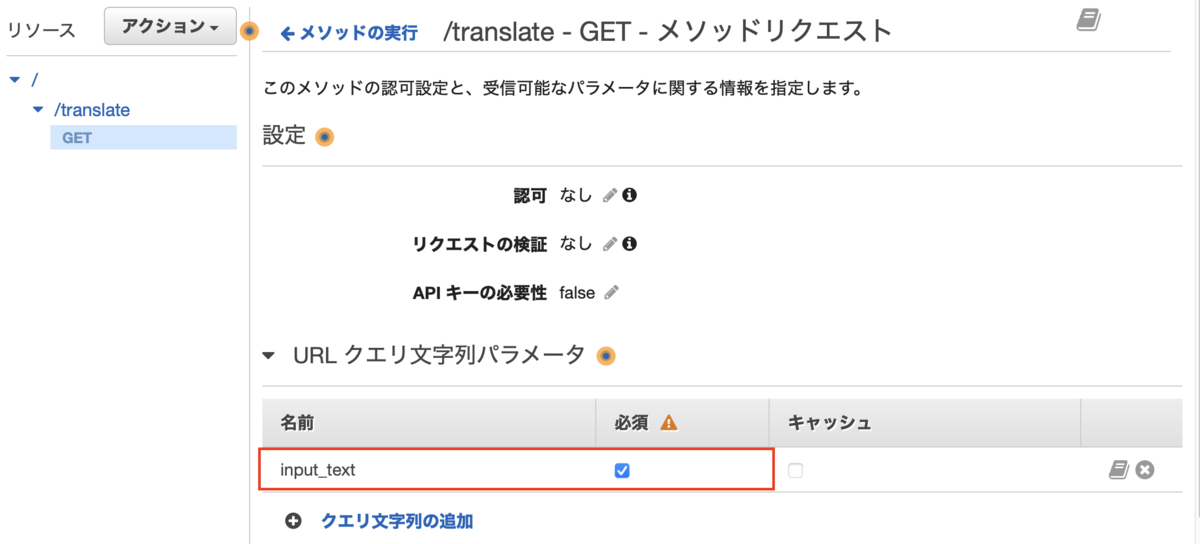Delete the input_text query parameter
Viewport: 1200px width, 544px height.
pos(1145,469)
